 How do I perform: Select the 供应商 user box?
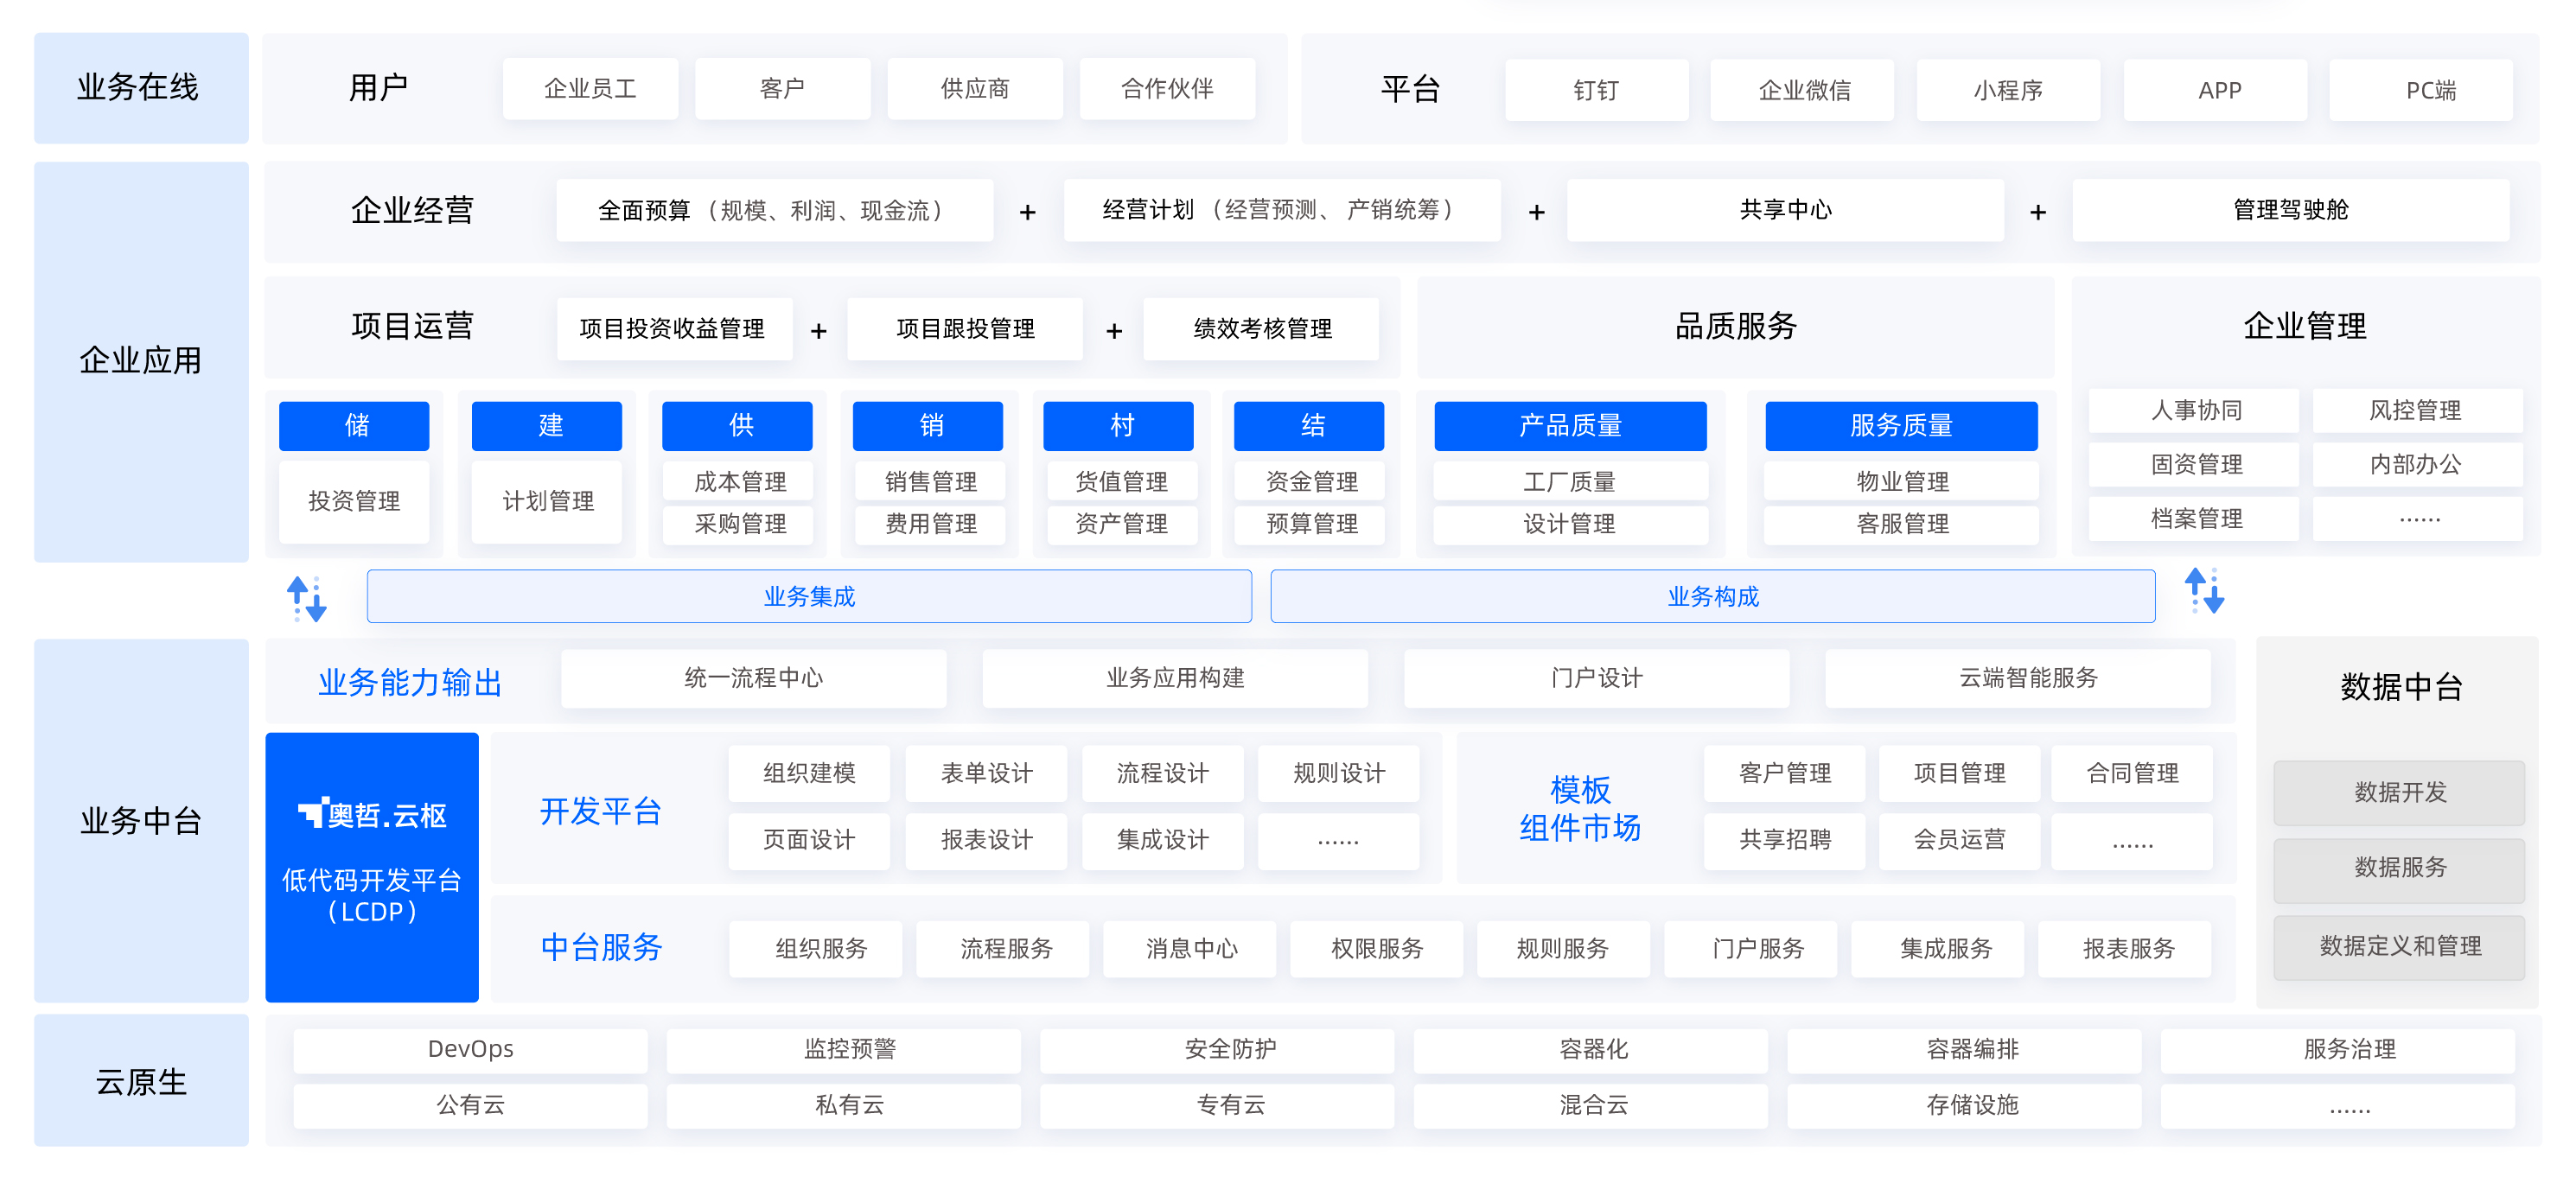[975, 89]
